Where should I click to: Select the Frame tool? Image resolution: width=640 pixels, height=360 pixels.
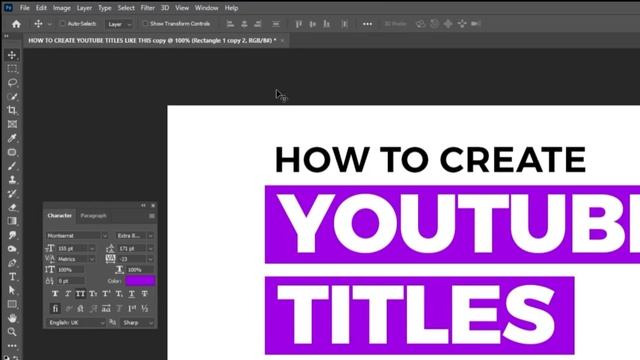(x=12, y=124)
